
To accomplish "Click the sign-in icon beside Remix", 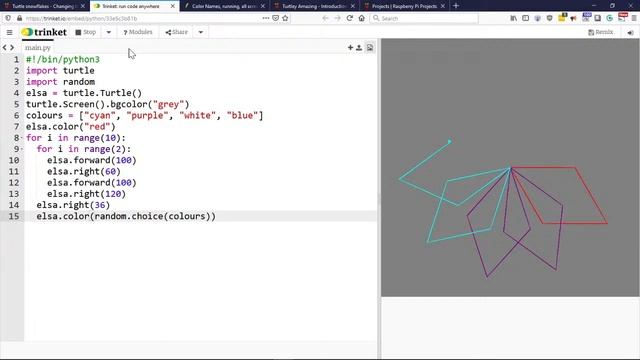I will point(630,32).
